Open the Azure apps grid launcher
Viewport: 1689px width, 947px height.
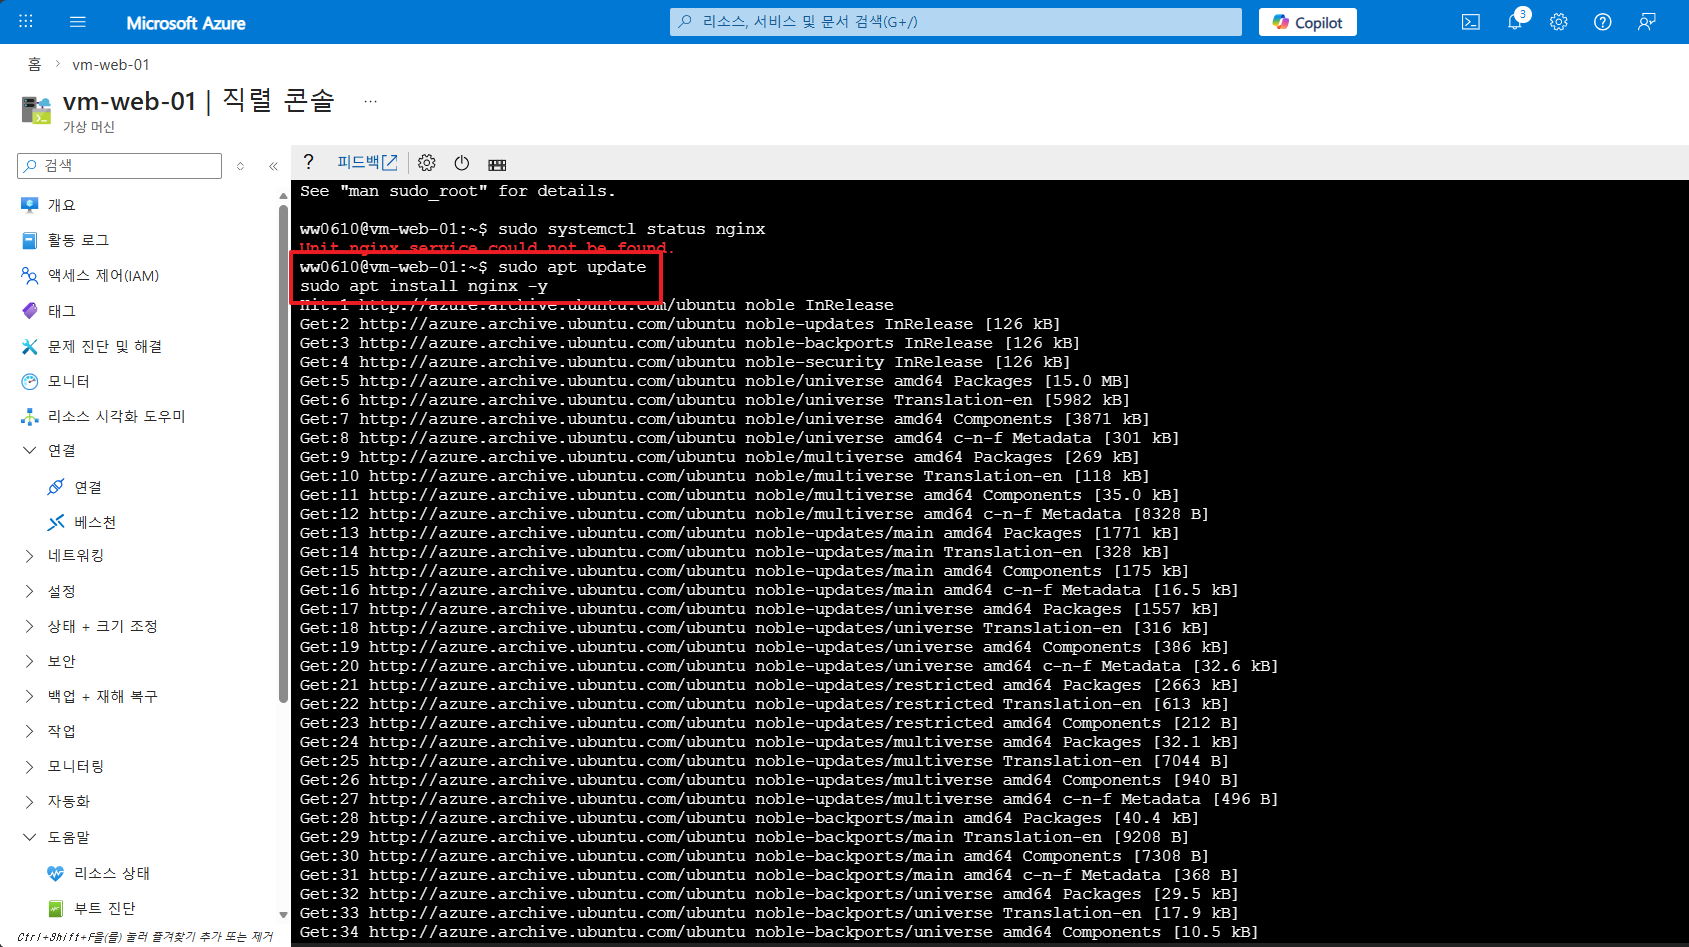coord(26,21)
